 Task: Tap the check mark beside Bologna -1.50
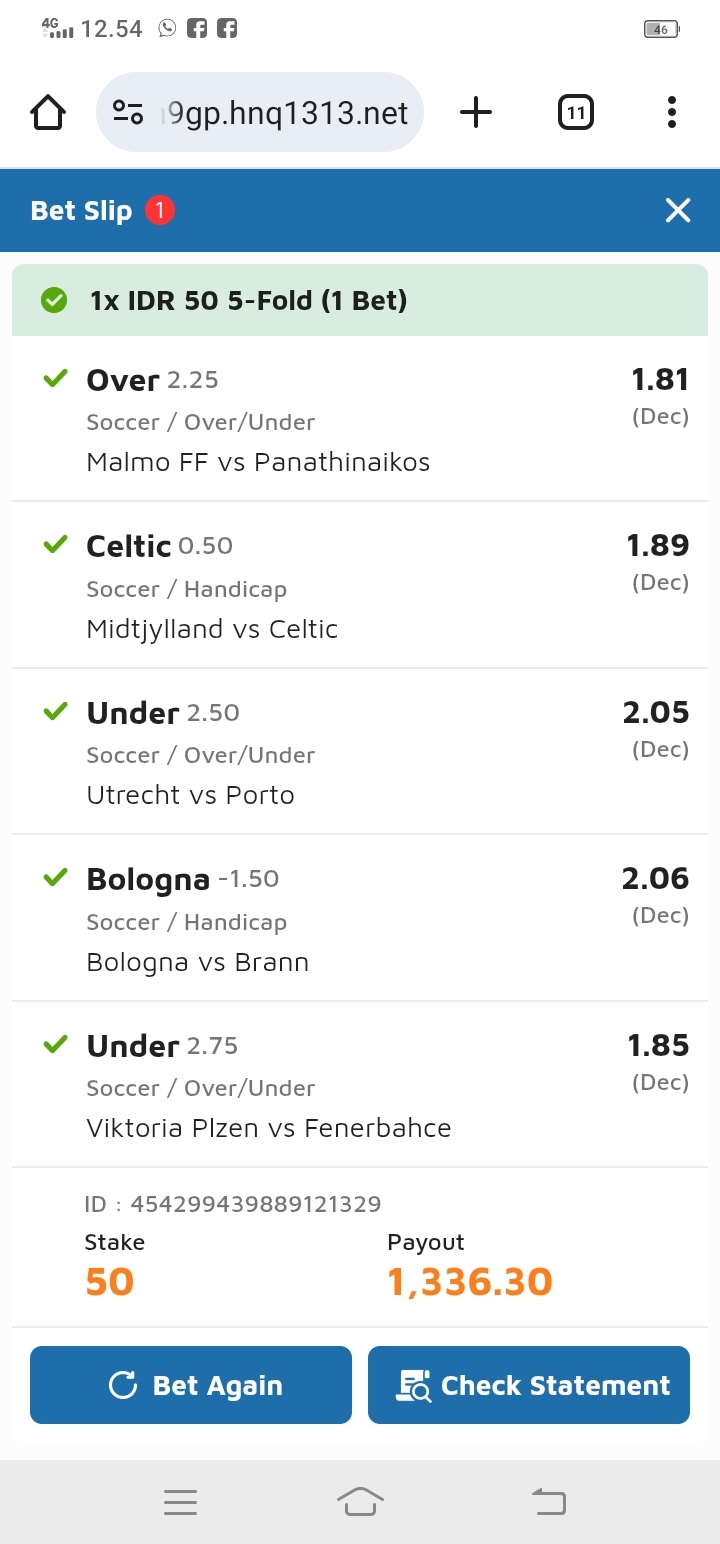point(56,878)
